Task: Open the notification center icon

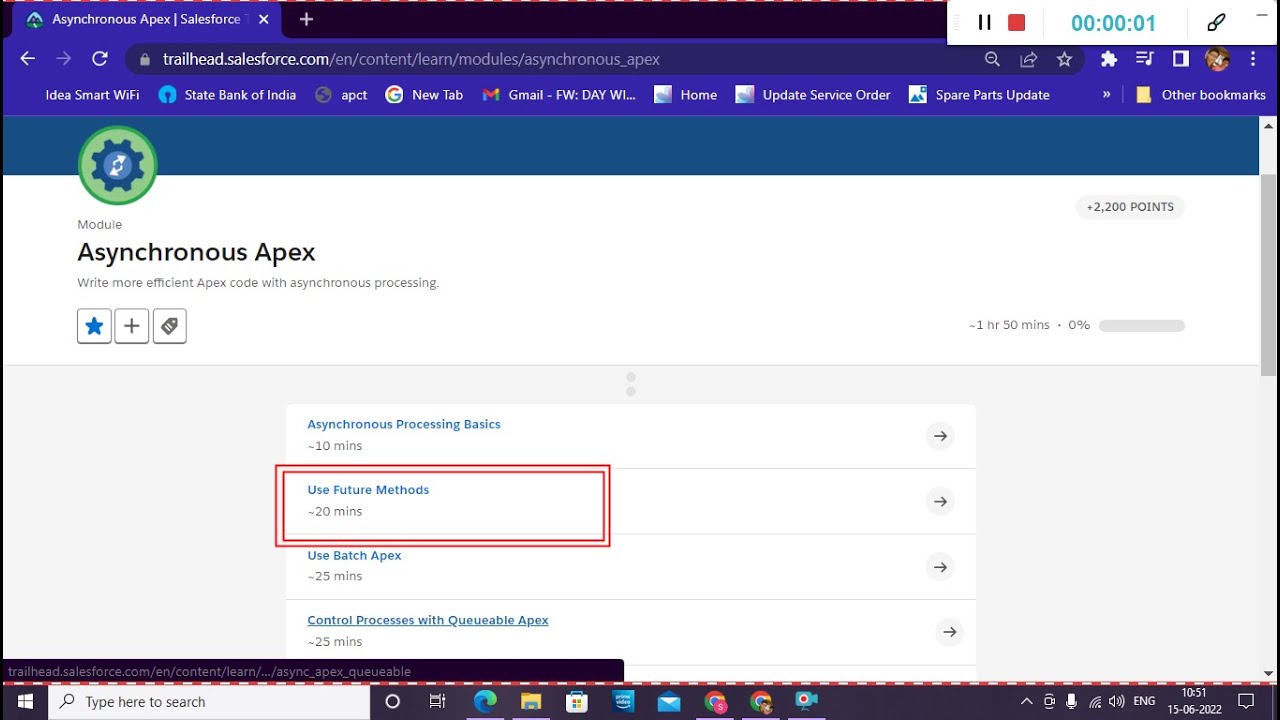Action: coord(1246,702)
